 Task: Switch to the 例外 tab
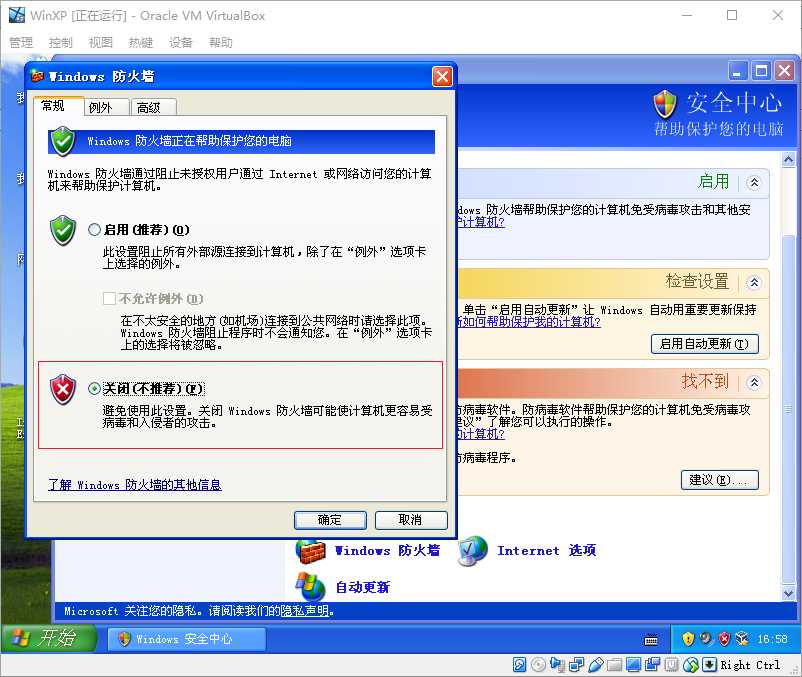(106, 107)
